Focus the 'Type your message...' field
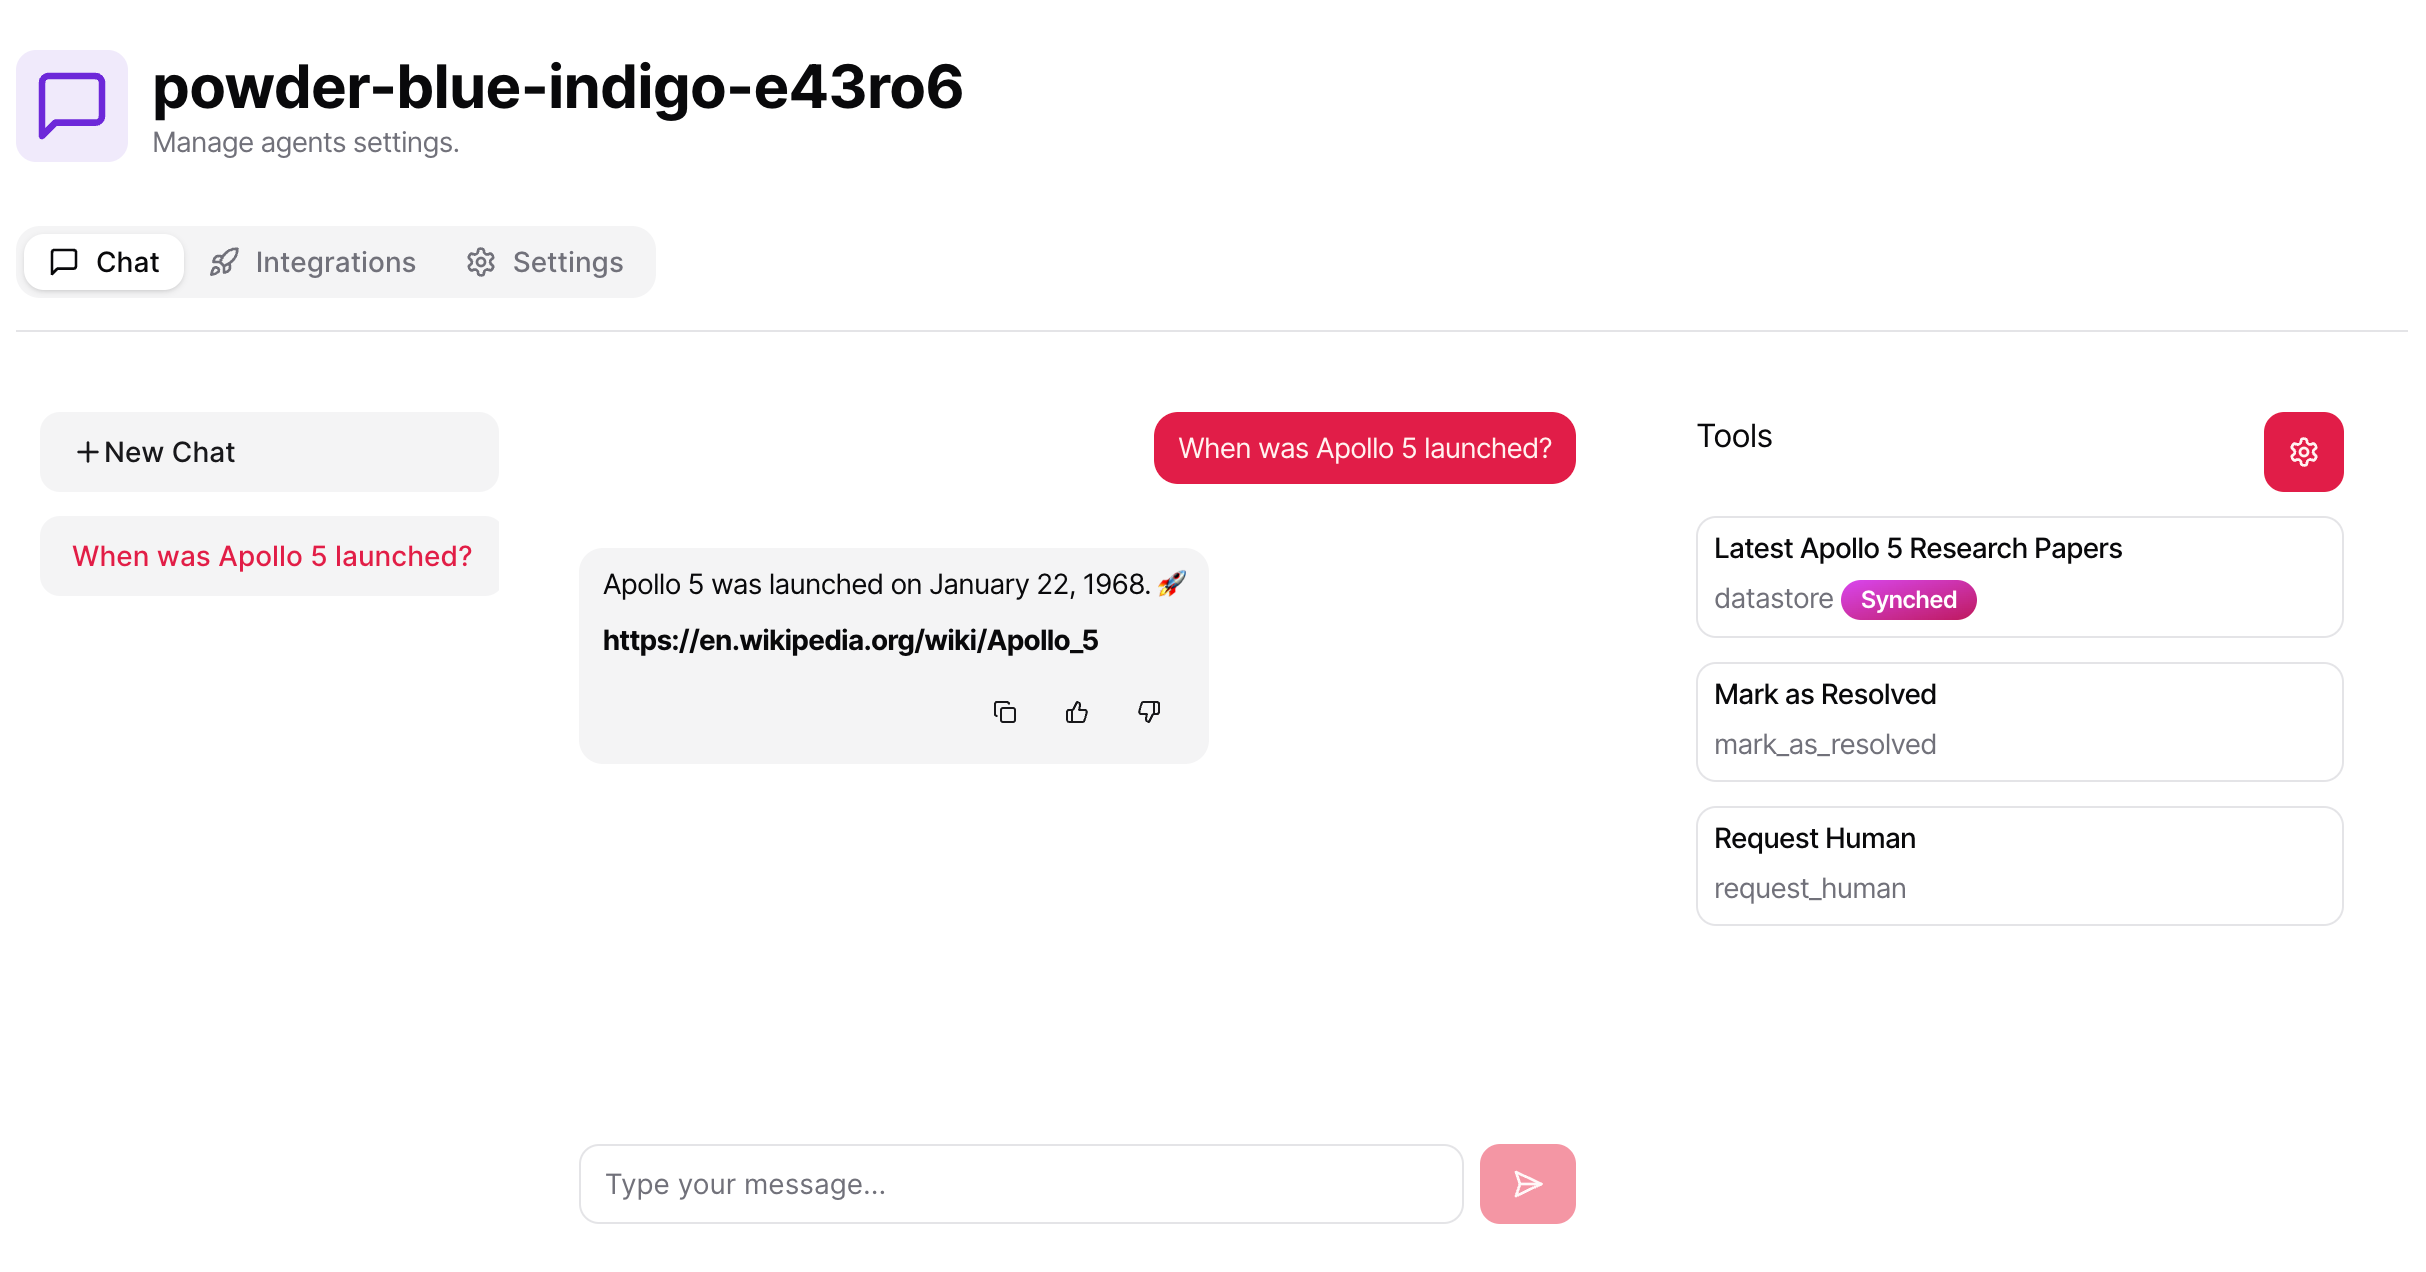2426x1272 pixels. pos(1021,1184)
